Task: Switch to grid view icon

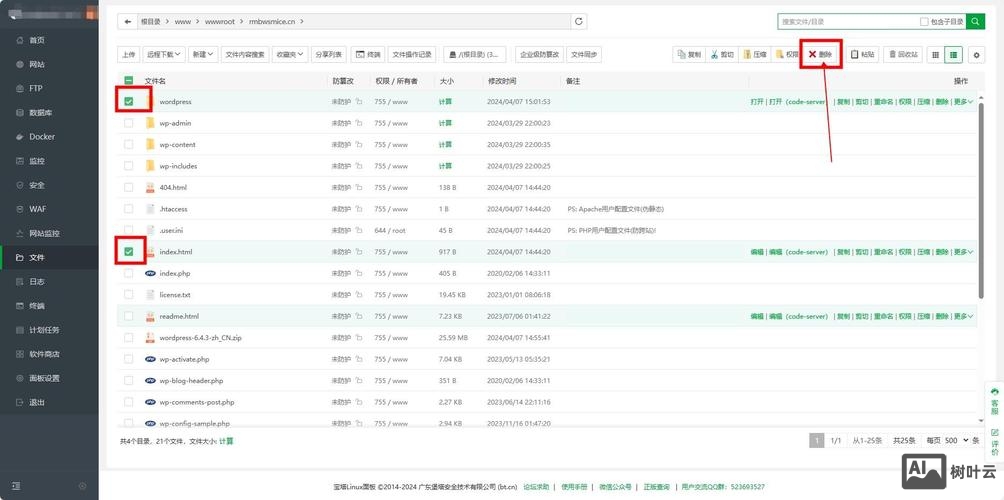Action: click(935, 55)
